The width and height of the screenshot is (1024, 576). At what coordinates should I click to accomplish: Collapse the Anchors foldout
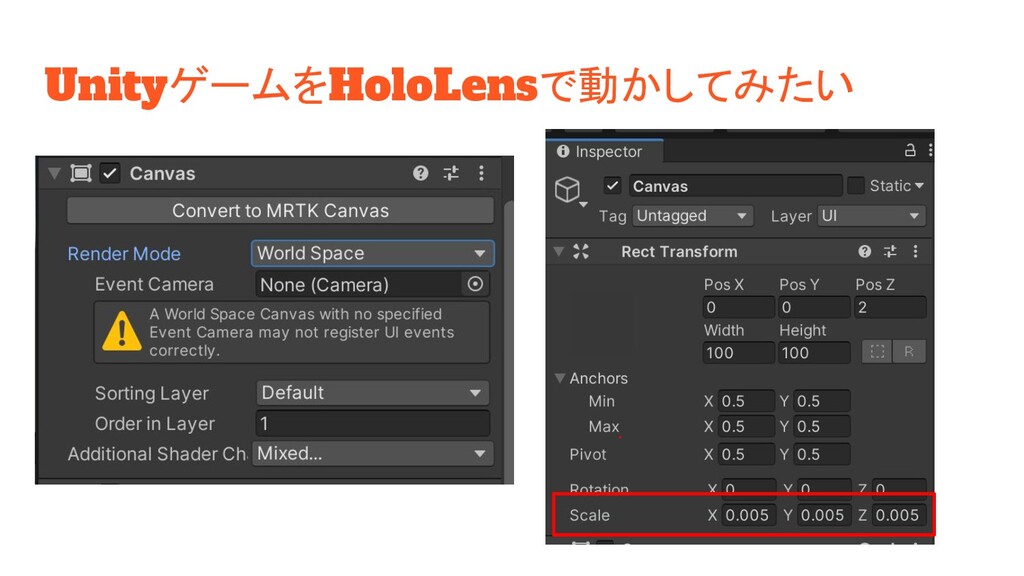point(560,378)
